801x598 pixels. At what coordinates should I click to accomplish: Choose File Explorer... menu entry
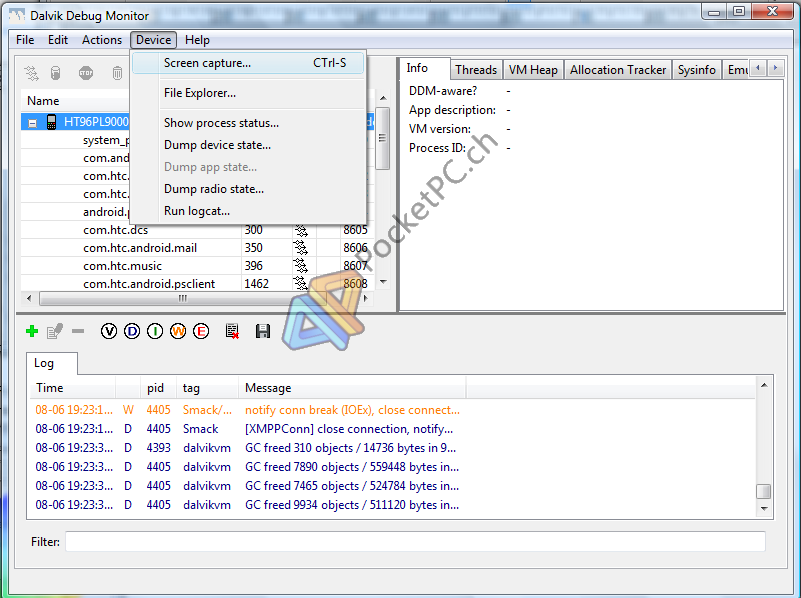[x=248, y=93]
